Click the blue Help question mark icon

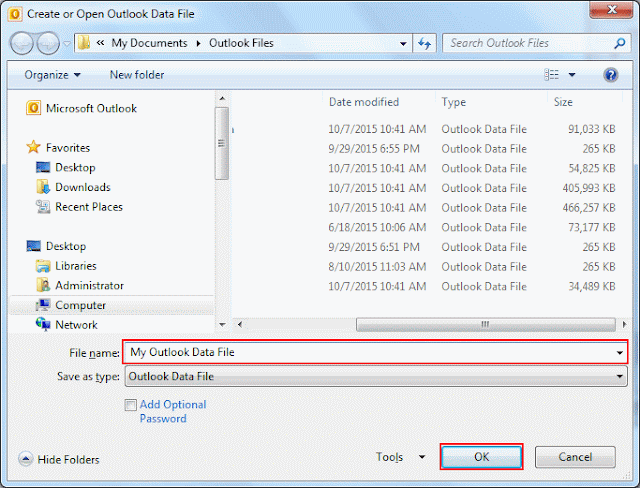coord(611,75)
